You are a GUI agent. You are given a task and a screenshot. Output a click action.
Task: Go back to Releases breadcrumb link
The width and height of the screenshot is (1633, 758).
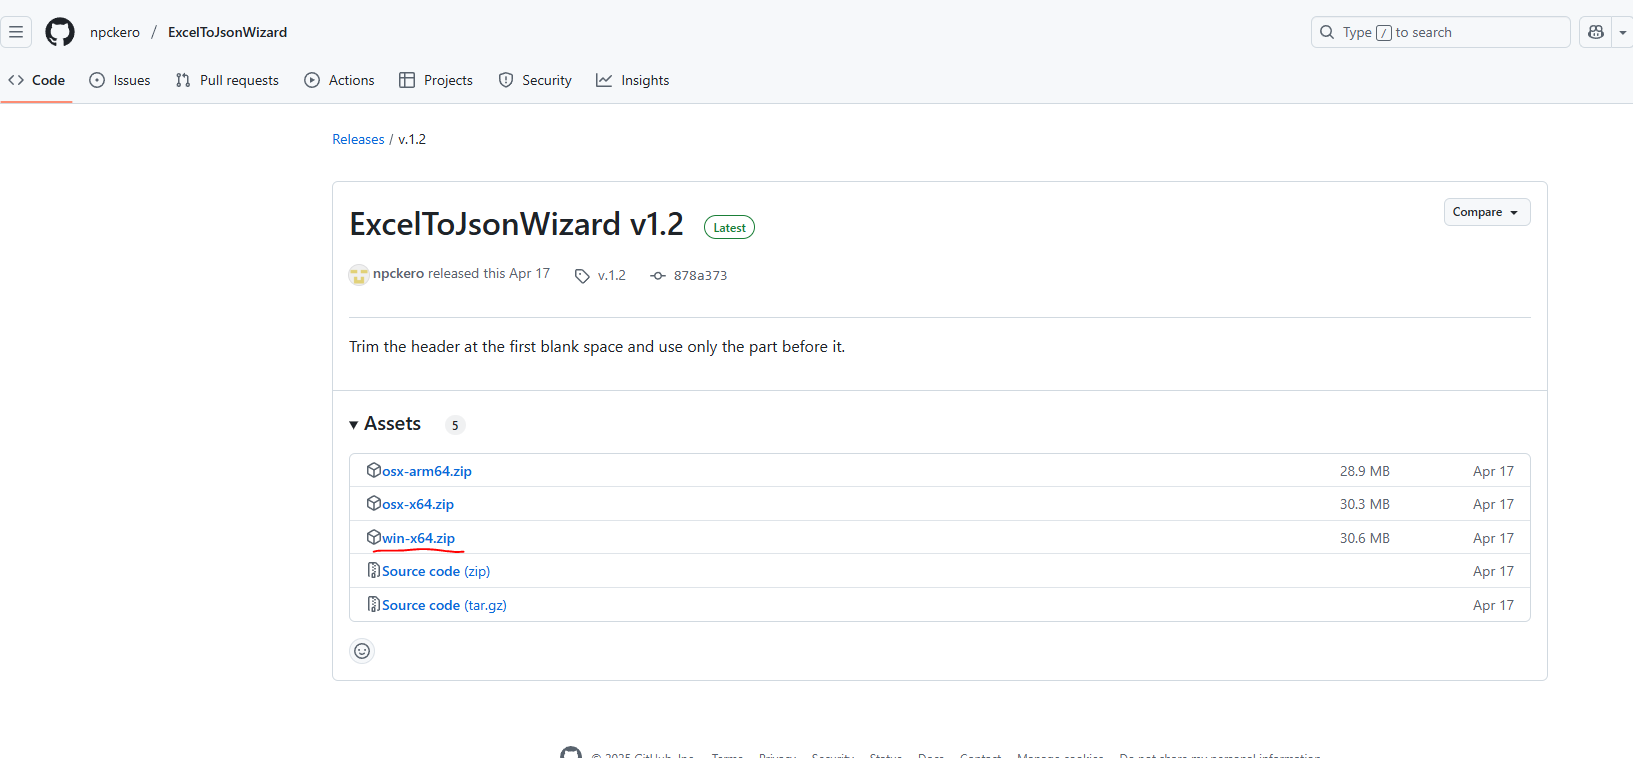coord(358,139)
